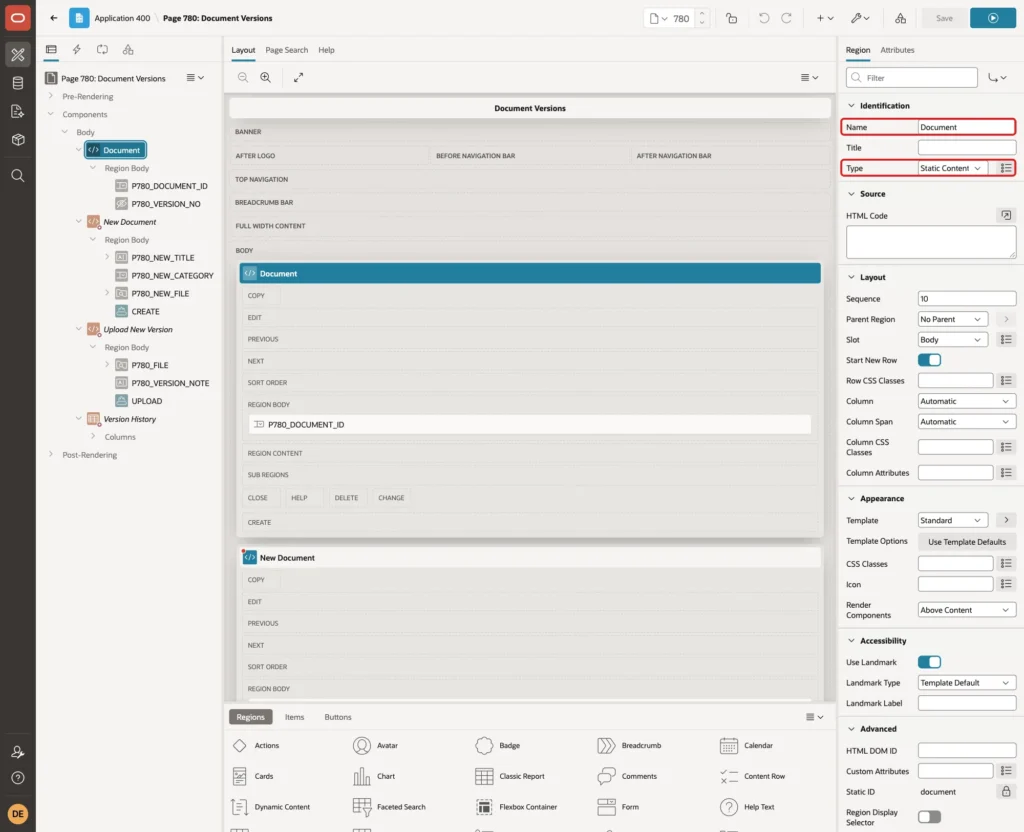Open the Slot Body dropdown
Screen dimensions: 1024x832
click(x=952, y=340)
